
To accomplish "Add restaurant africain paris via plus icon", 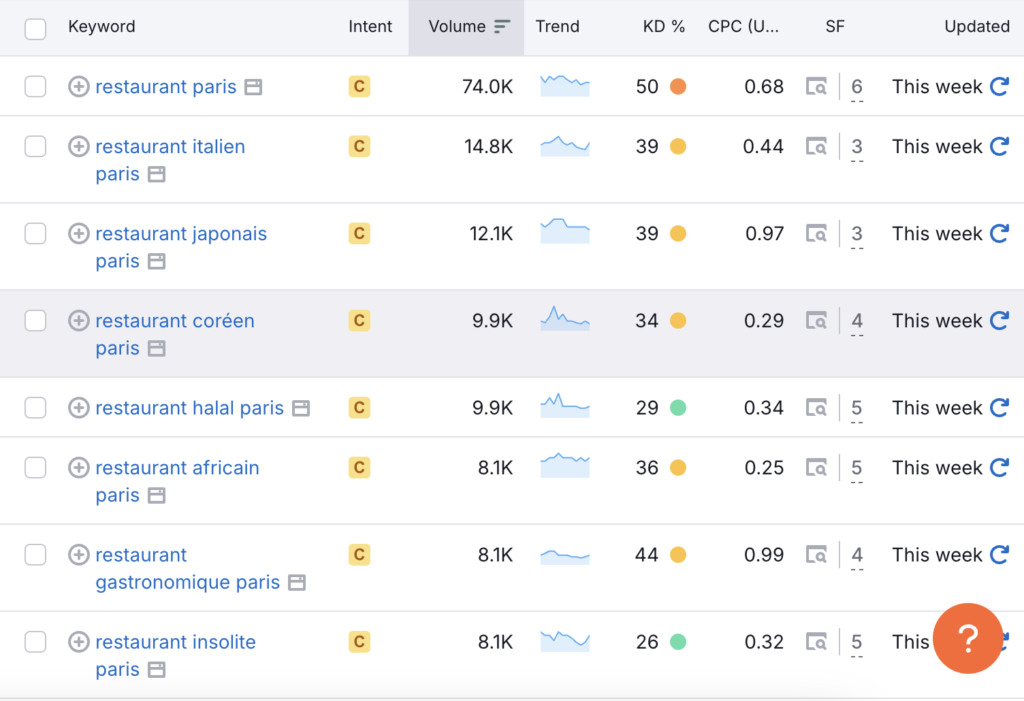I will coord(78,468).
